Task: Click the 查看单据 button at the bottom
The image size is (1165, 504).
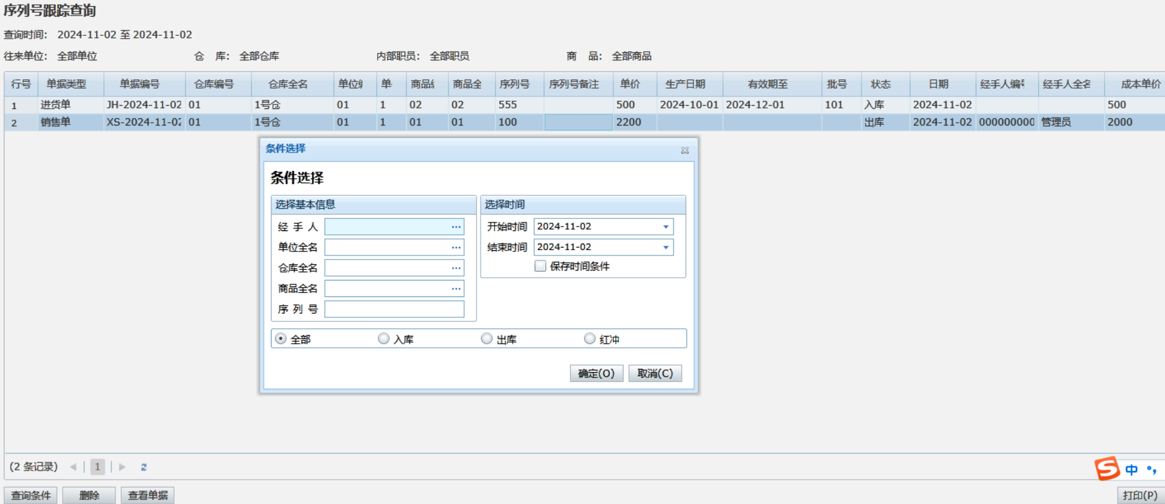Action: pos(147,495)
